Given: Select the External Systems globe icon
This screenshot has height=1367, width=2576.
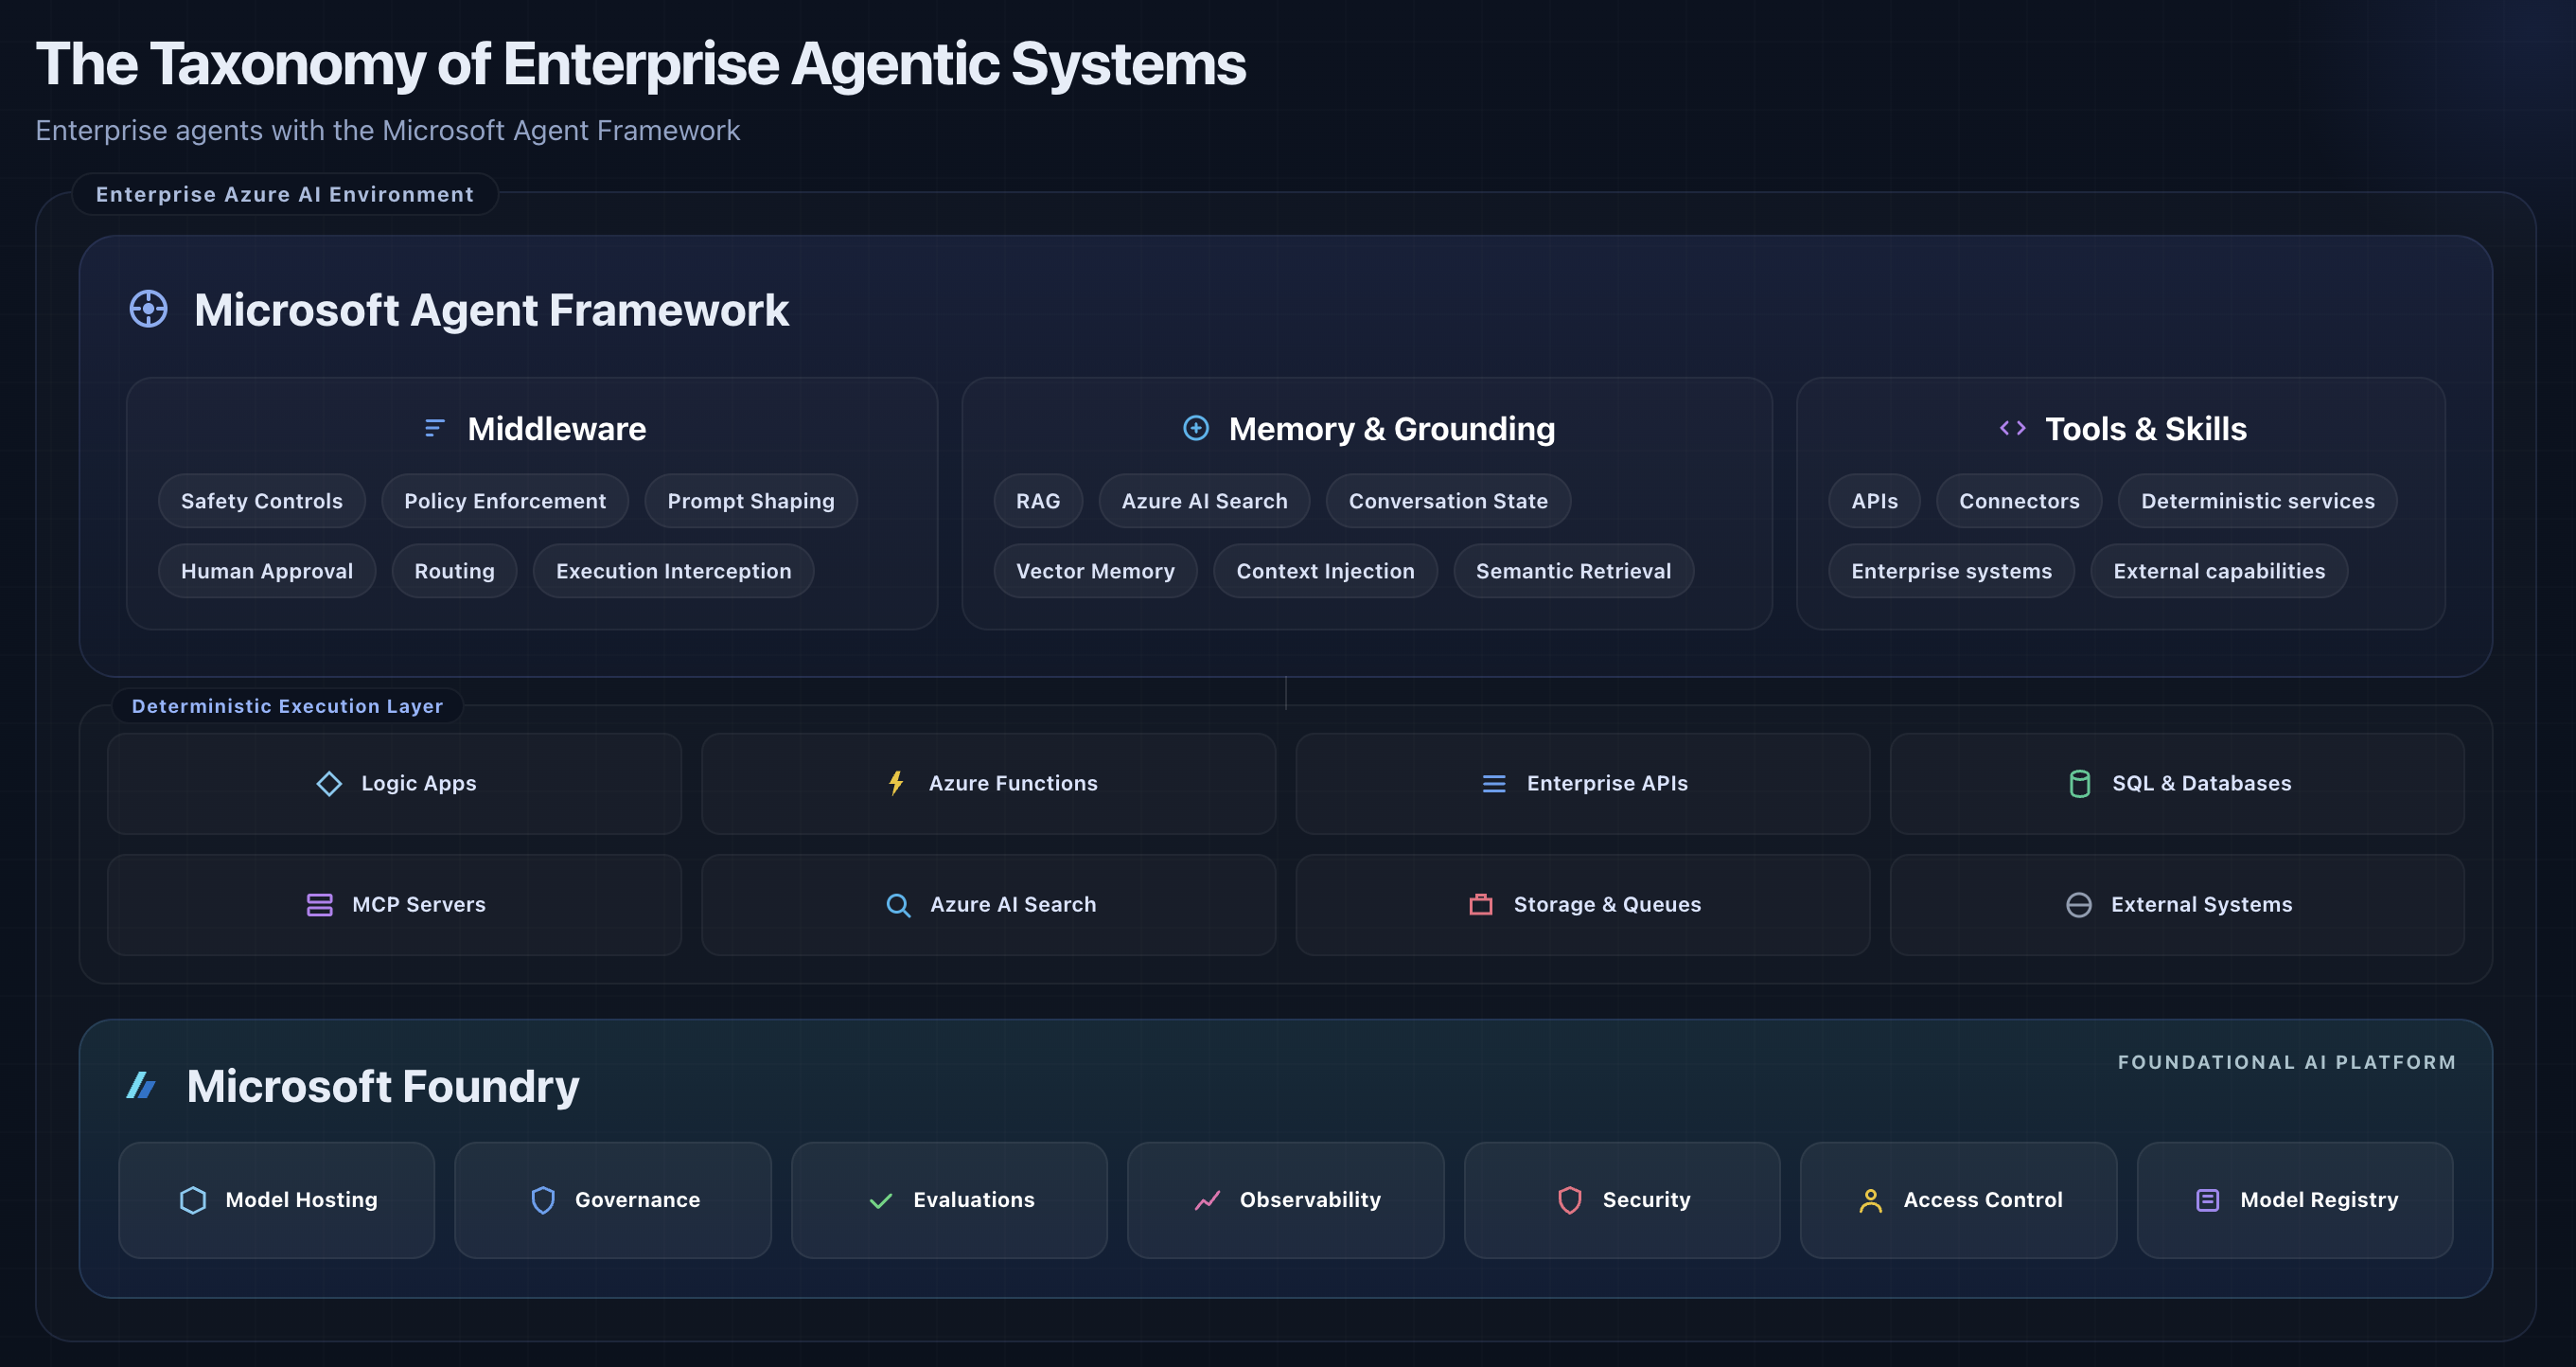Looking at the screenshot, I should point(2079,905).
